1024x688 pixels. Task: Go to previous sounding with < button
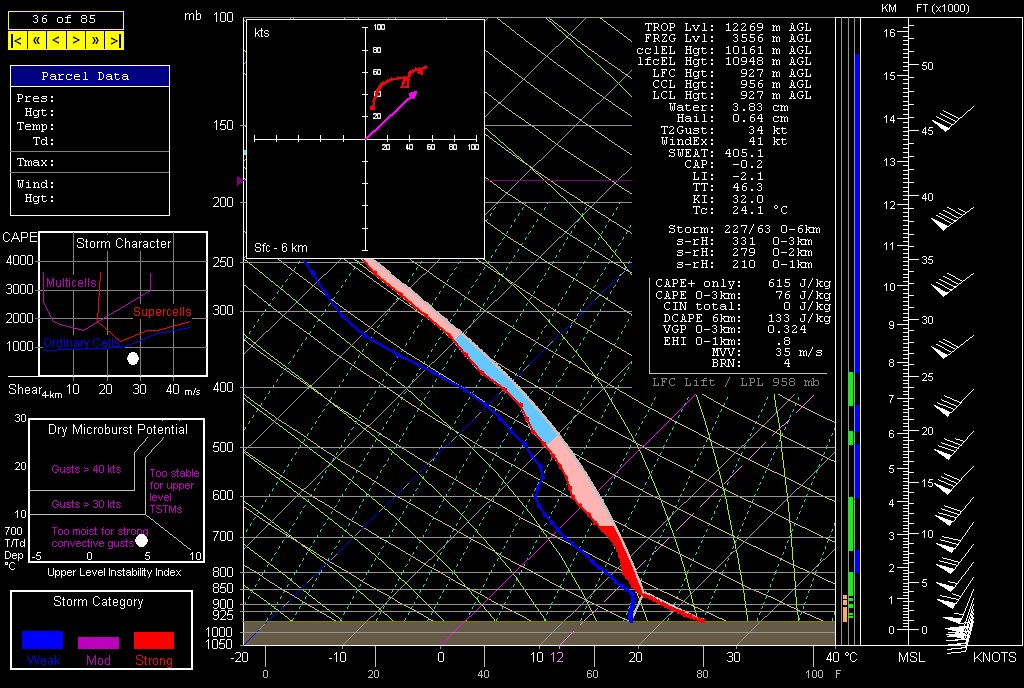click(x=56, y=41)
